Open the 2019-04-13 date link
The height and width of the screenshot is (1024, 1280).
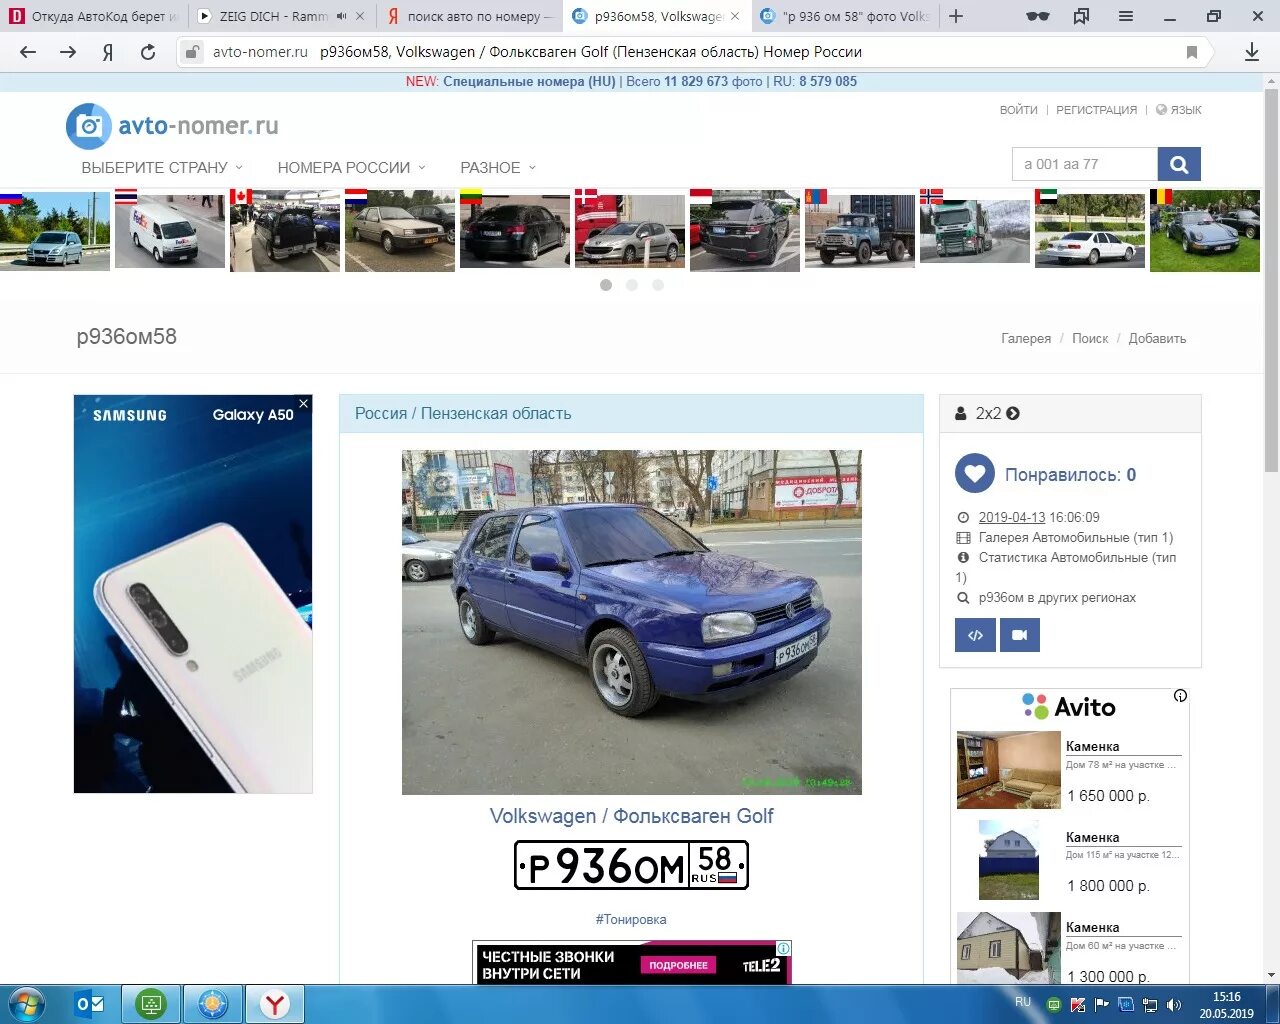pos(1011,517)
